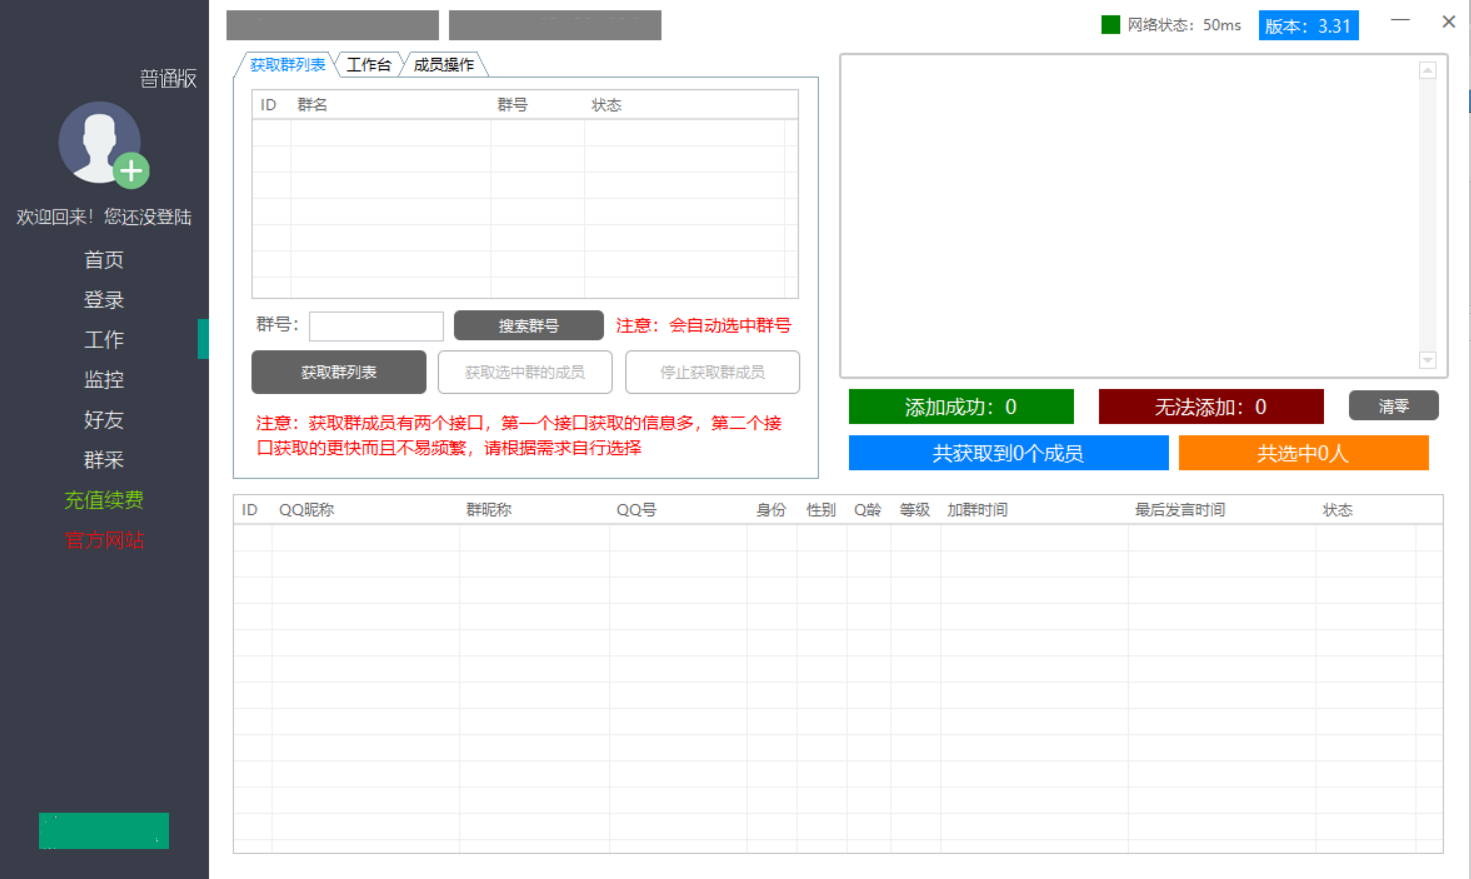The width and height of the screenshot is (1471, 879).
Task: Click the log panel scroll-up arrow
Action: pyautogui.click(x=1428, y=70)
